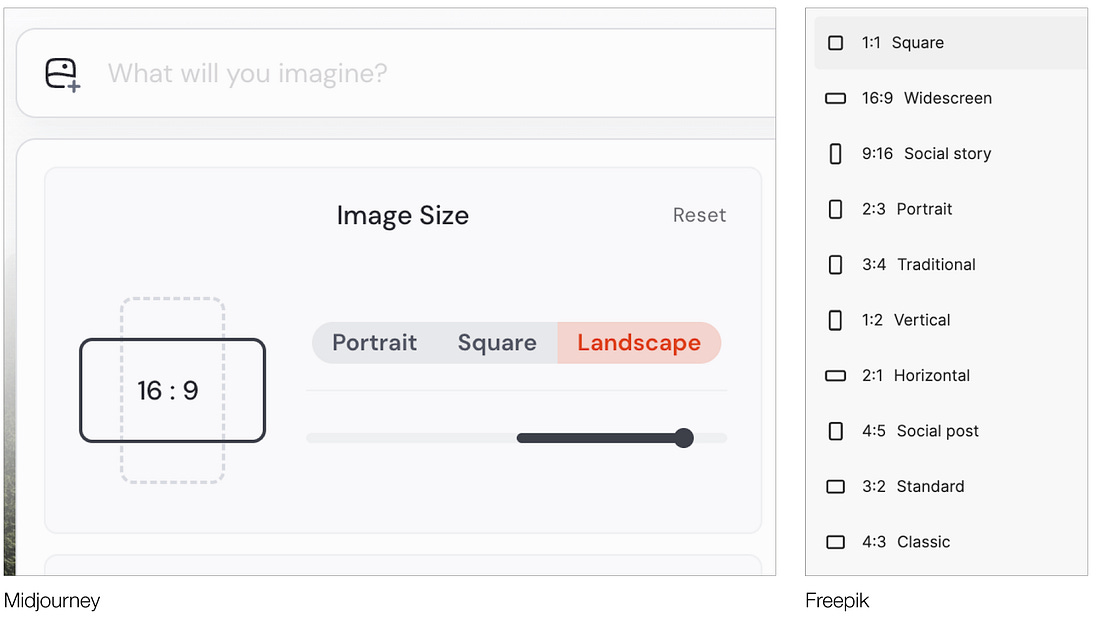The width and height of the screenshot is (1100, 625).
Task: Select the Landscape orientation option
Action: pos(639,343)
